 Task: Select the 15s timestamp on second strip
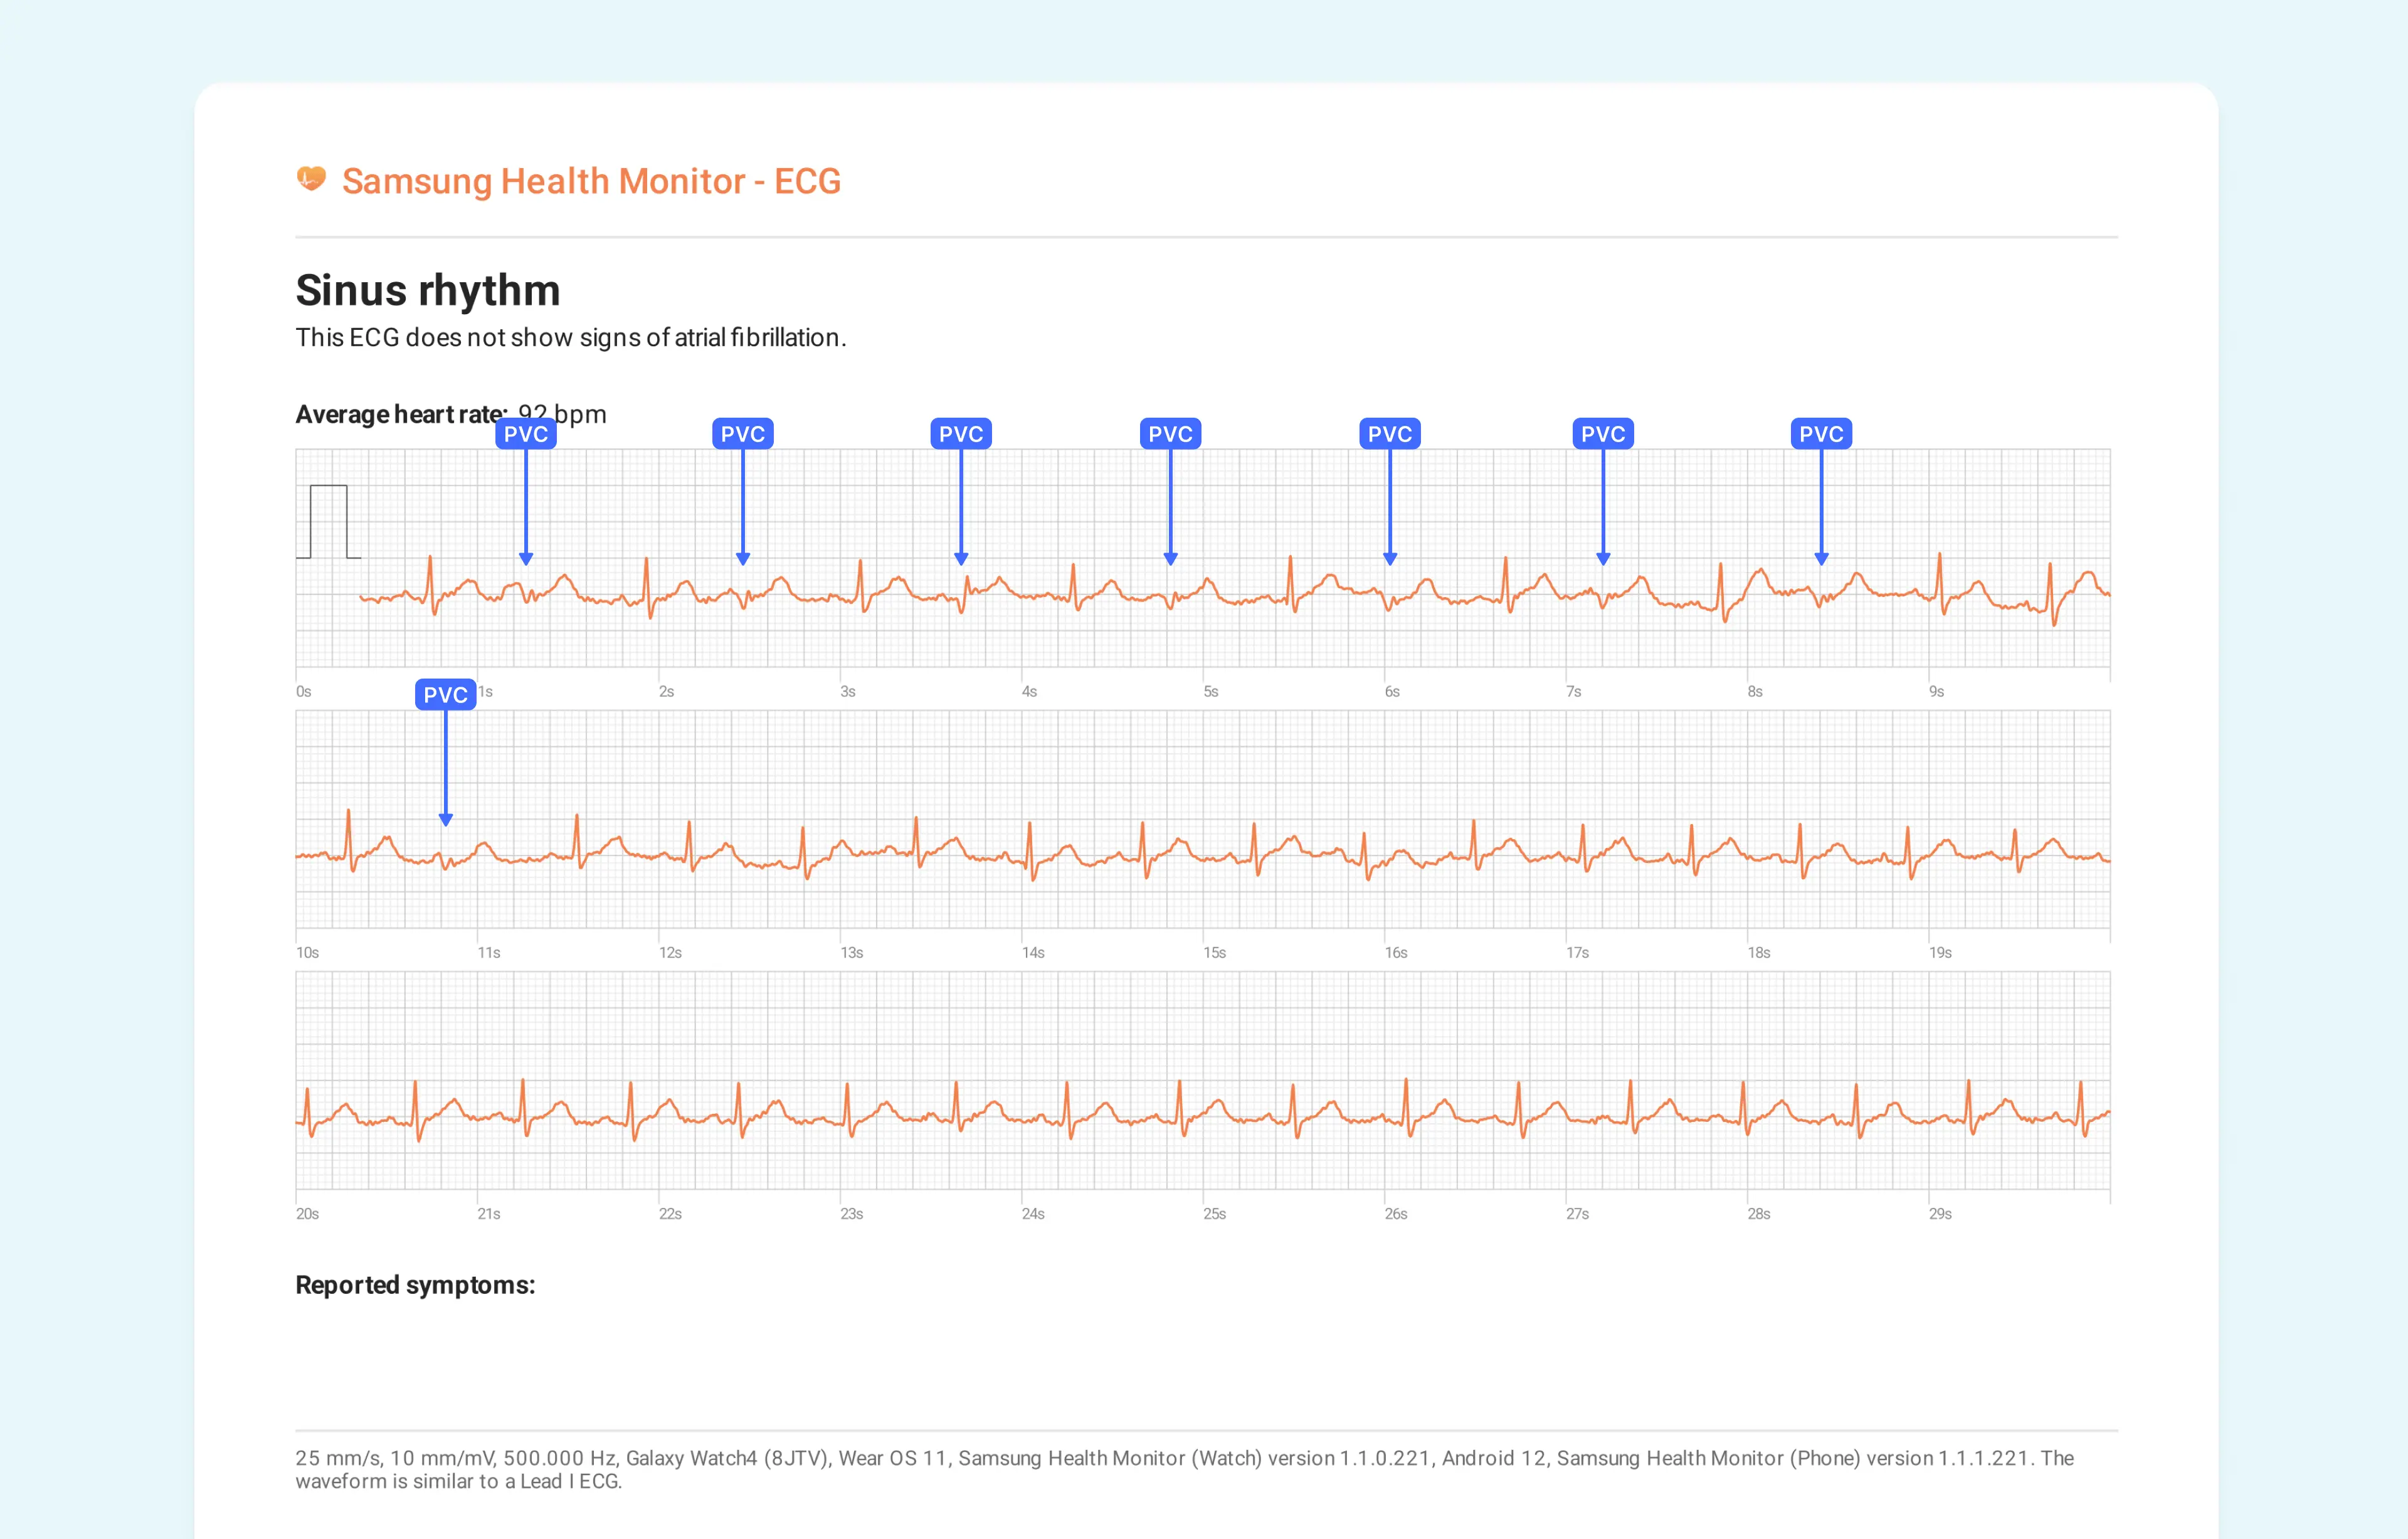click(x=1215, y=952)
